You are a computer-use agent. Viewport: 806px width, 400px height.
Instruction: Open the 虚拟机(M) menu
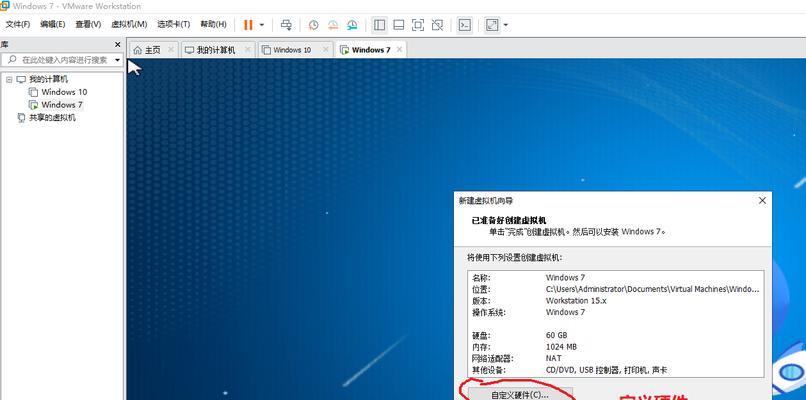pyautogui.click(x=129, y=24)
